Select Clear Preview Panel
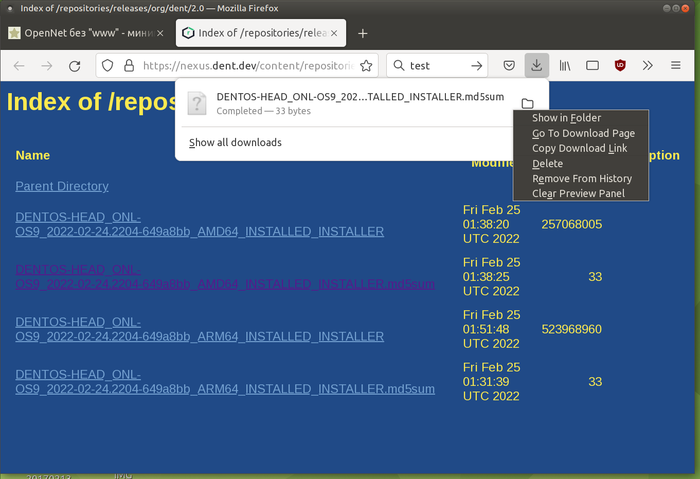Screen dimensions: 700x479 pos(580,193)
